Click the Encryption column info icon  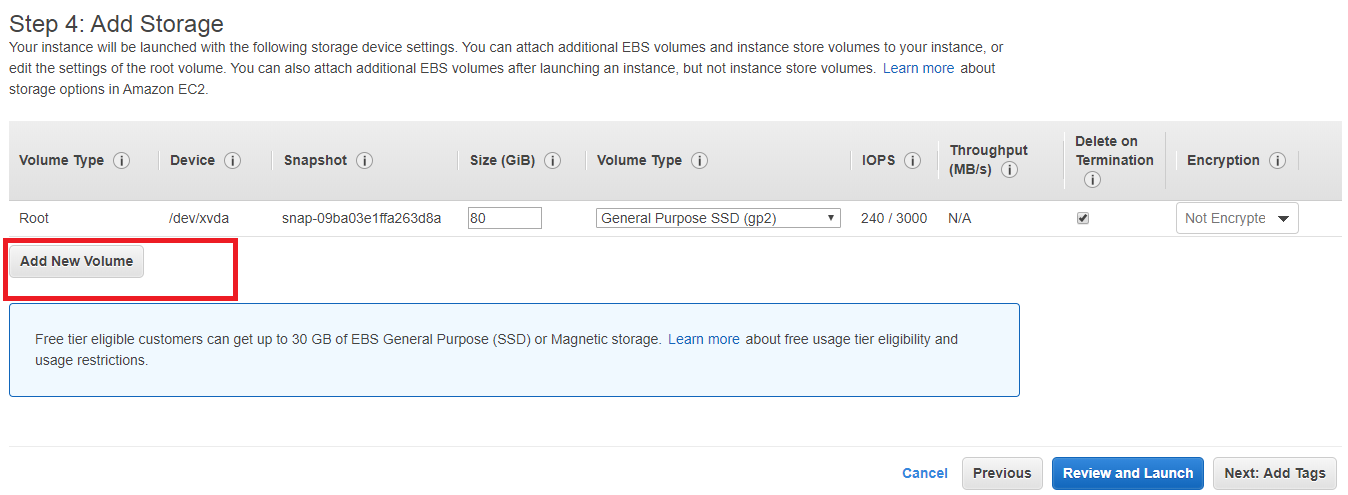(1277, 161)
